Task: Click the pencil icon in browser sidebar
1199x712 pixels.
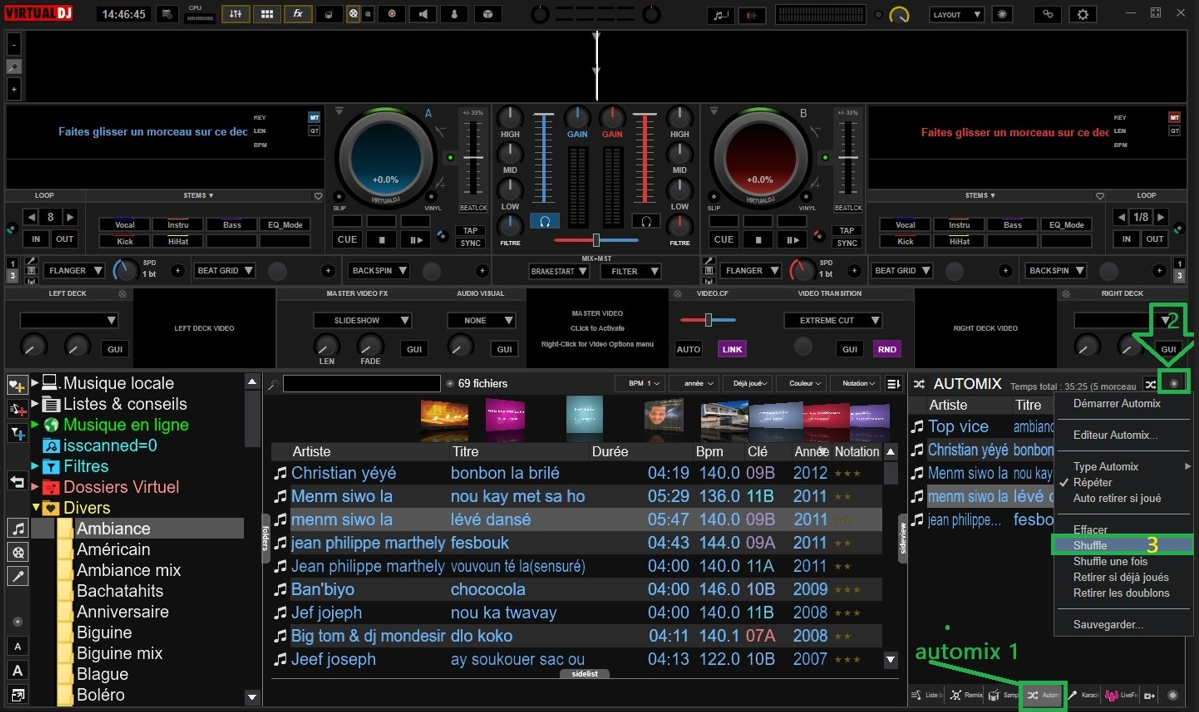Action: (x=18, y=577)
